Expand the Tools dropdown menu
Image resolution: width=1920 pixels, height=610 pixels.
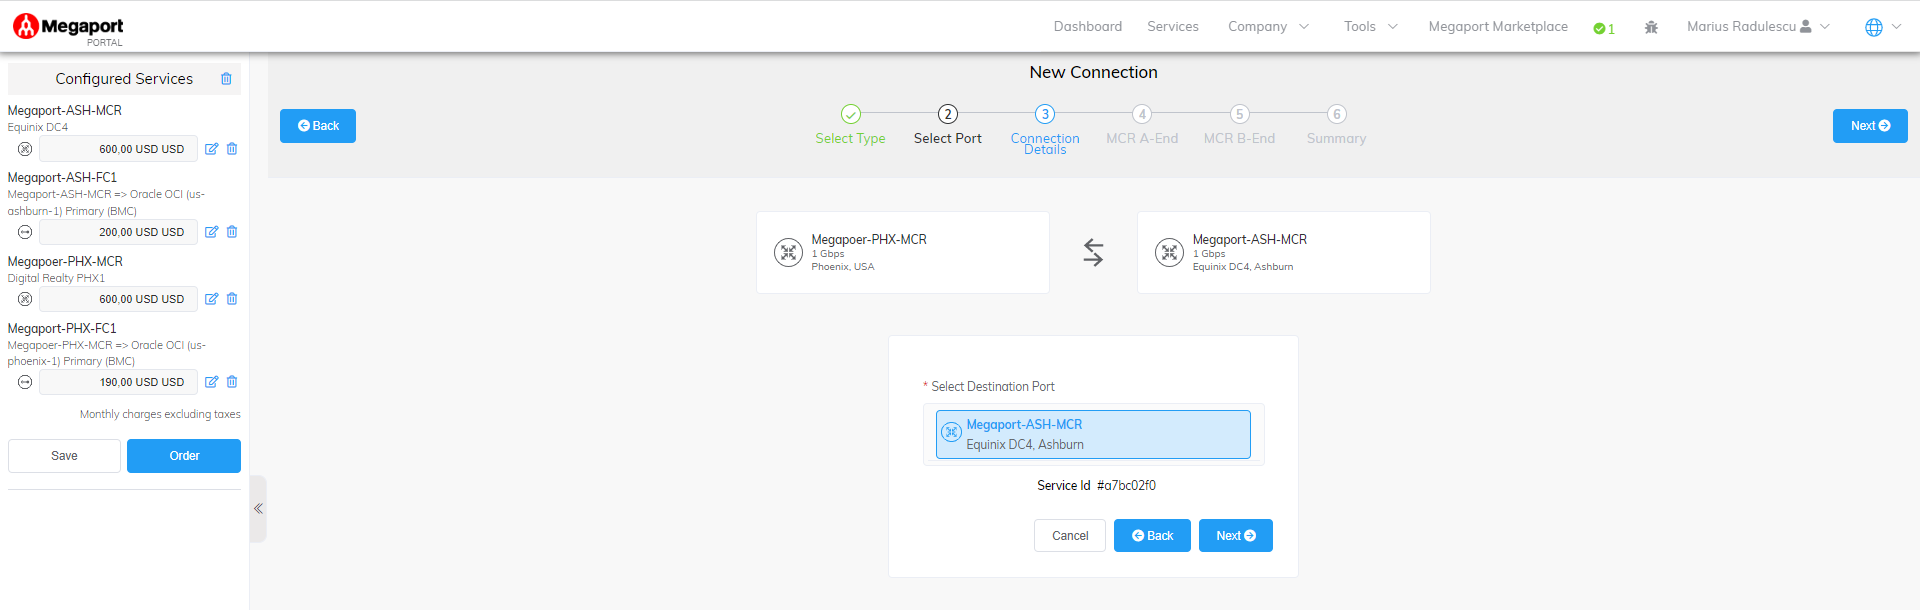pos(1370,27)
